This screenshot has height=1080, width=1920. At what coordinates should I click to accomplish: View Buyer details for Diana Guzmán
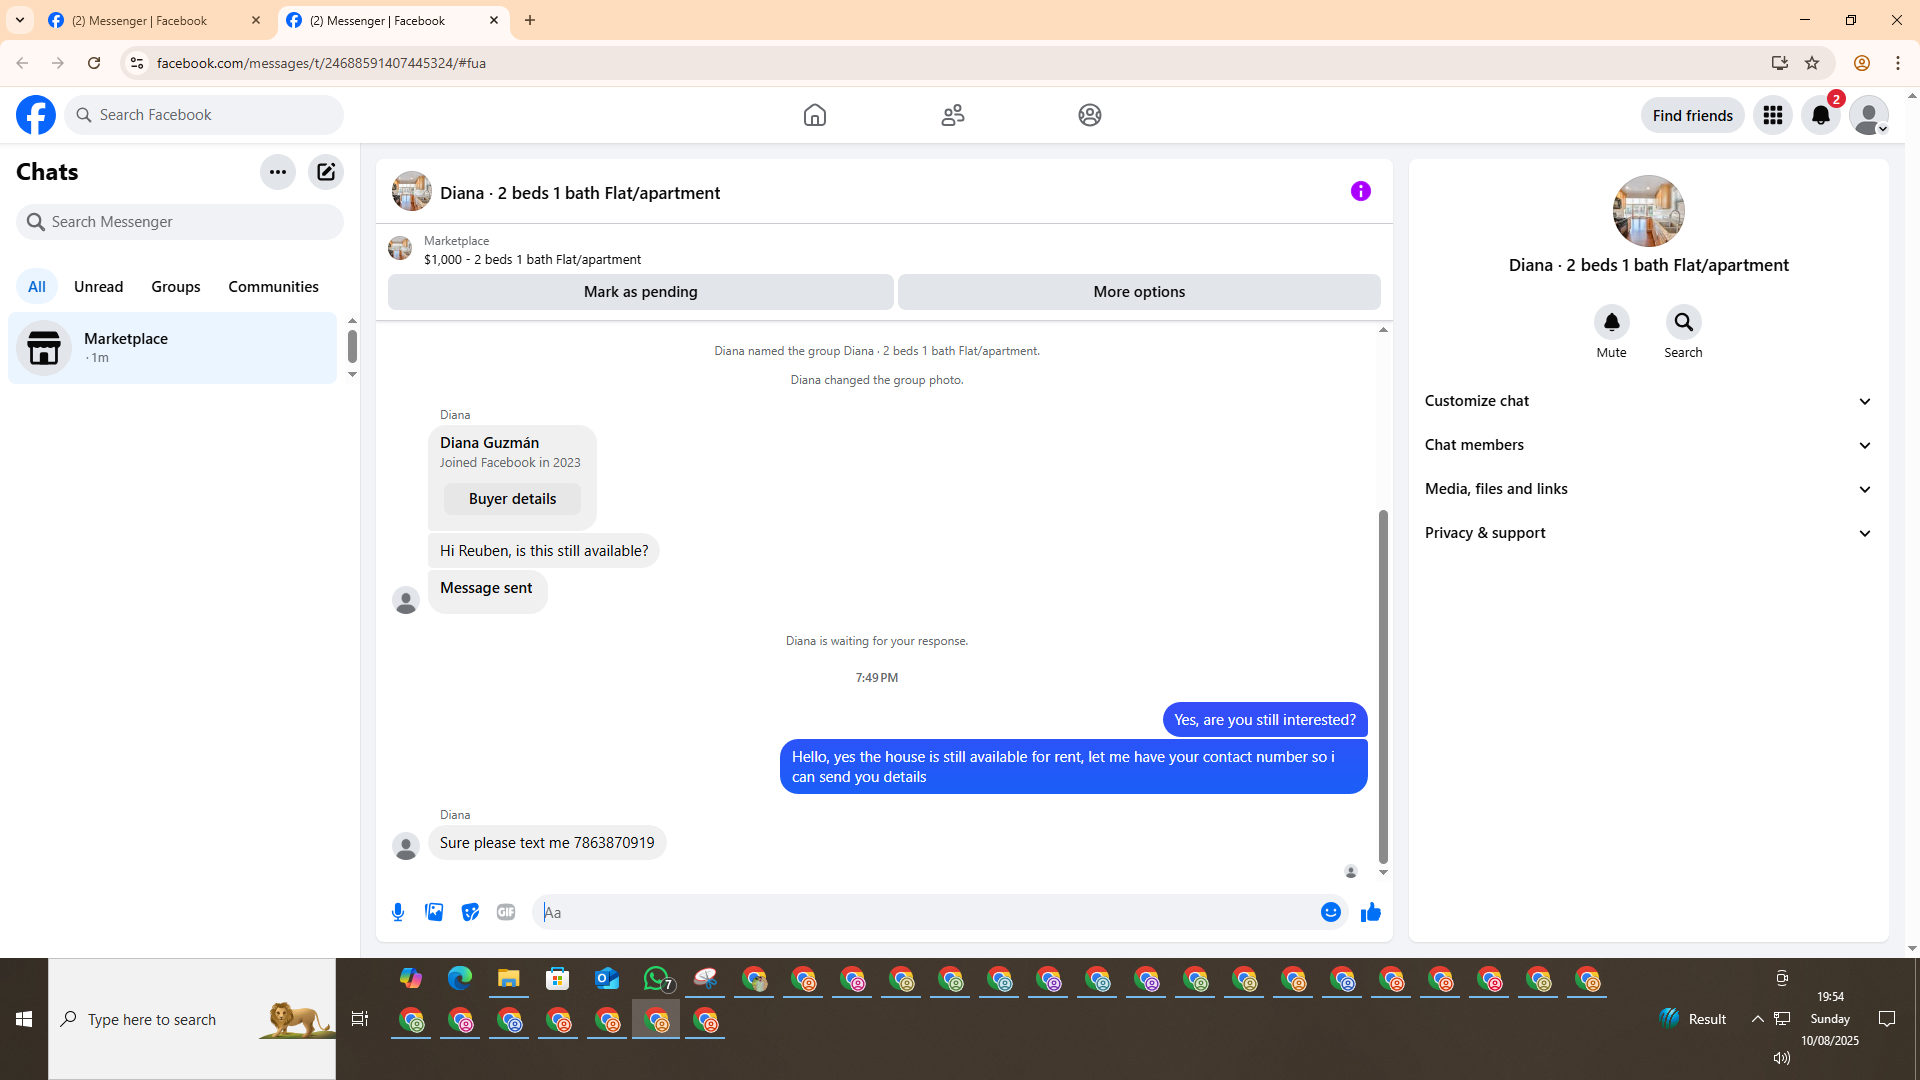(512, 499)
